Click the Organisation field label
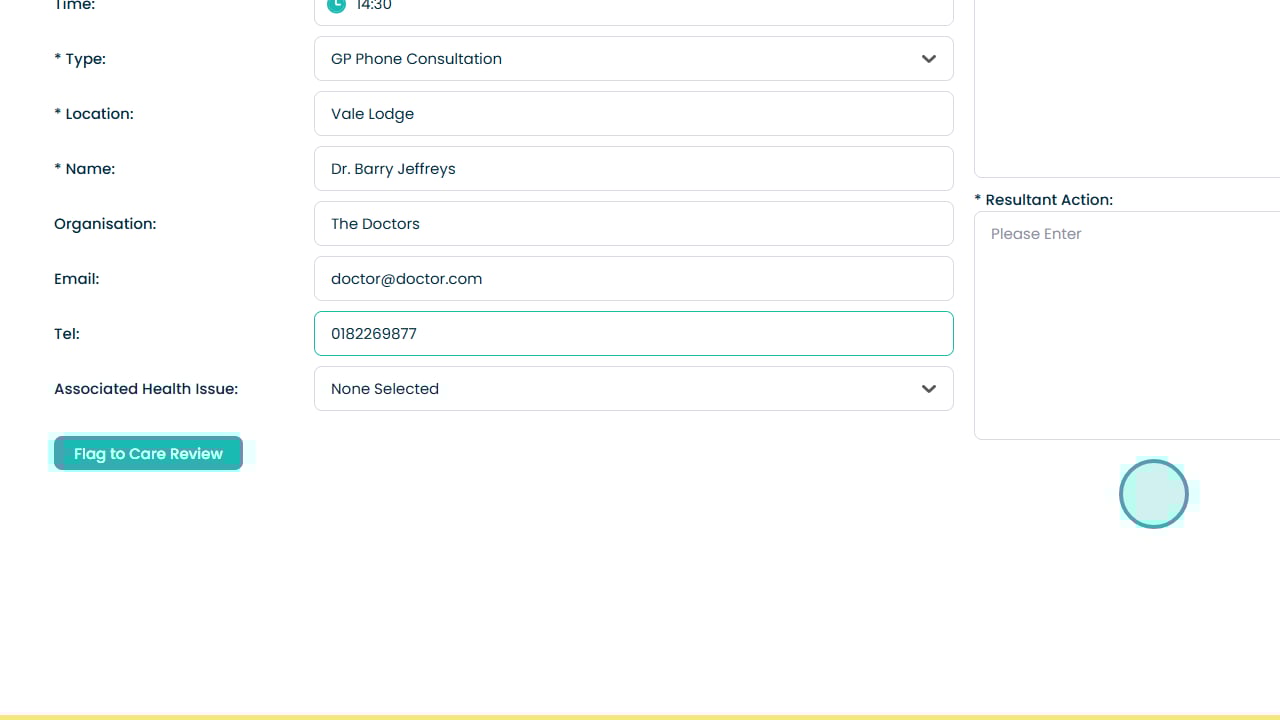 [105, 224]
